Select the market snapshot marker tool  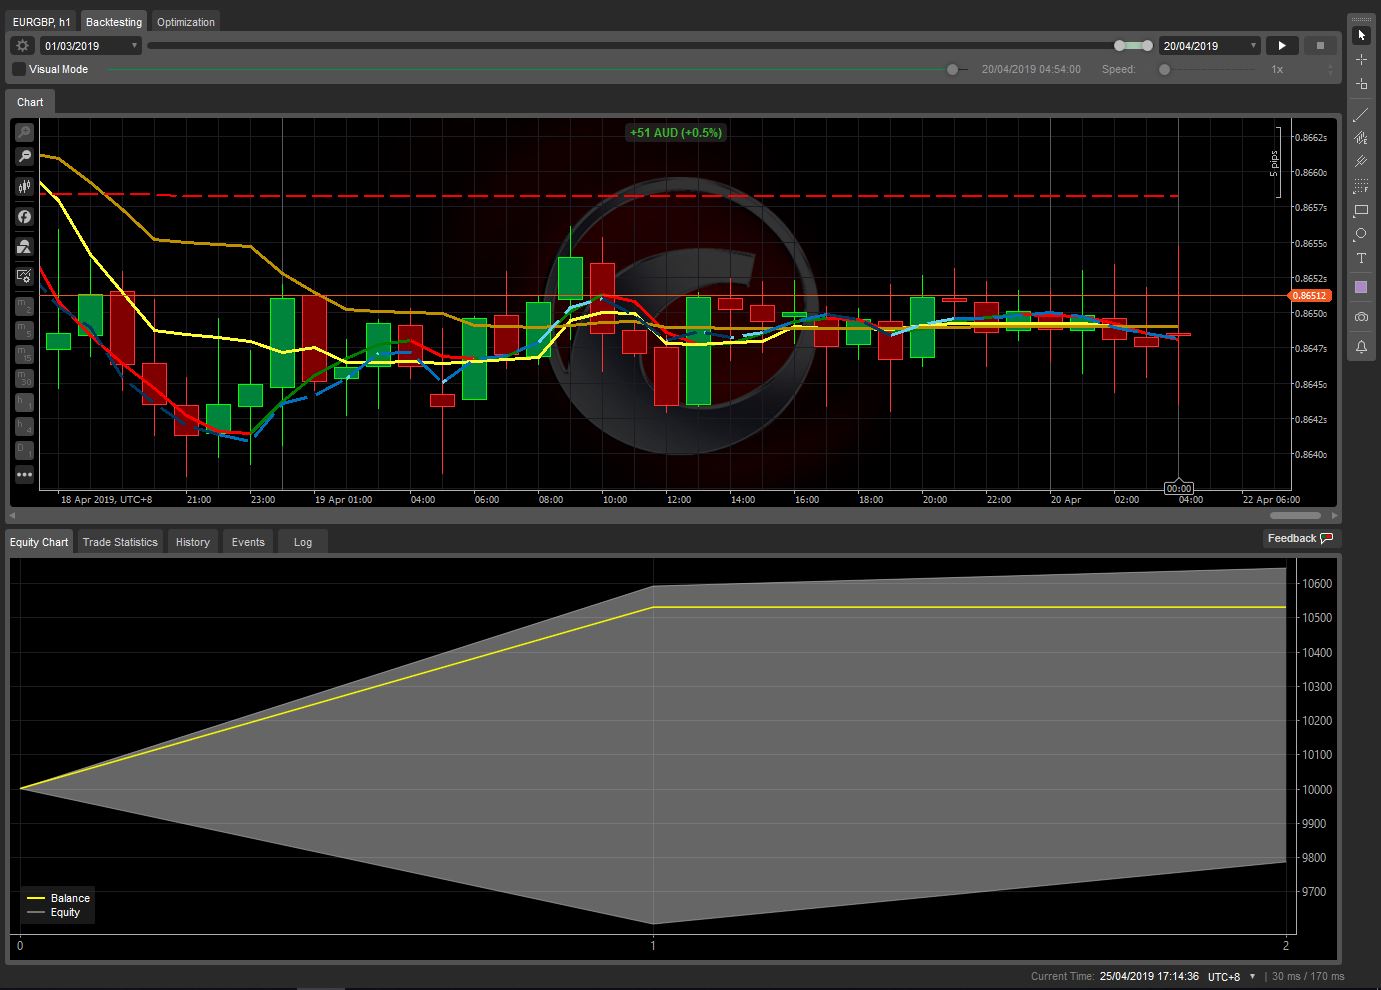[1361, 84]
